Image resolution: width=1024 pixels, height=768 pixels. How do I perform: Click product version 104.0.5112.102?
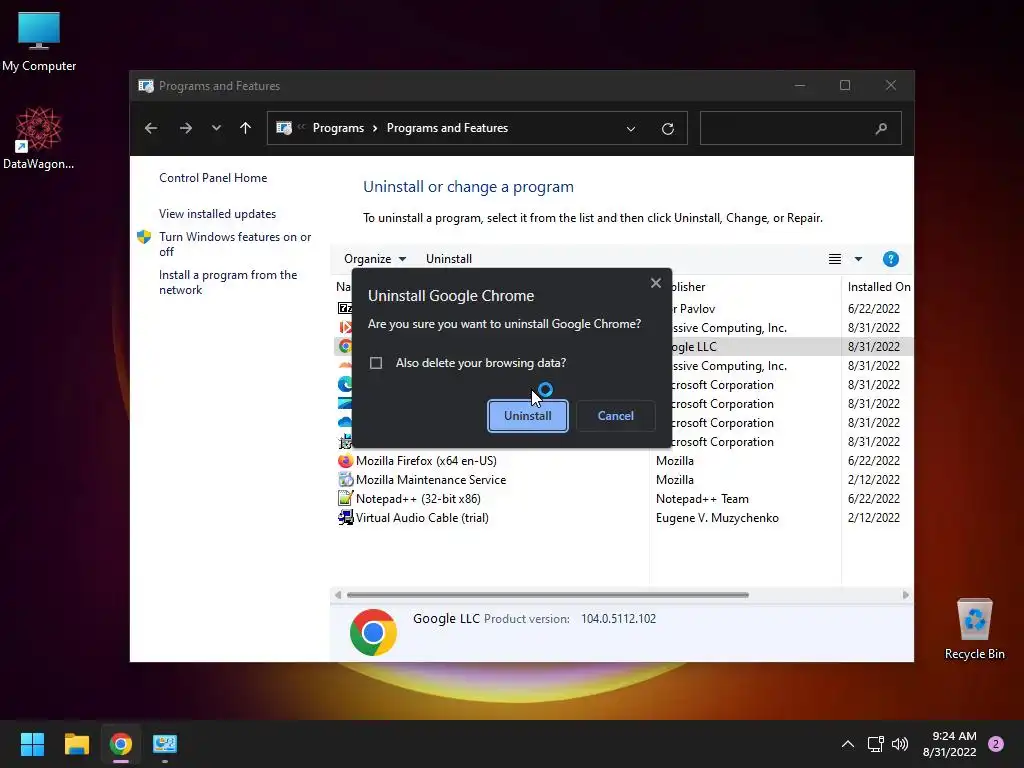618,619
